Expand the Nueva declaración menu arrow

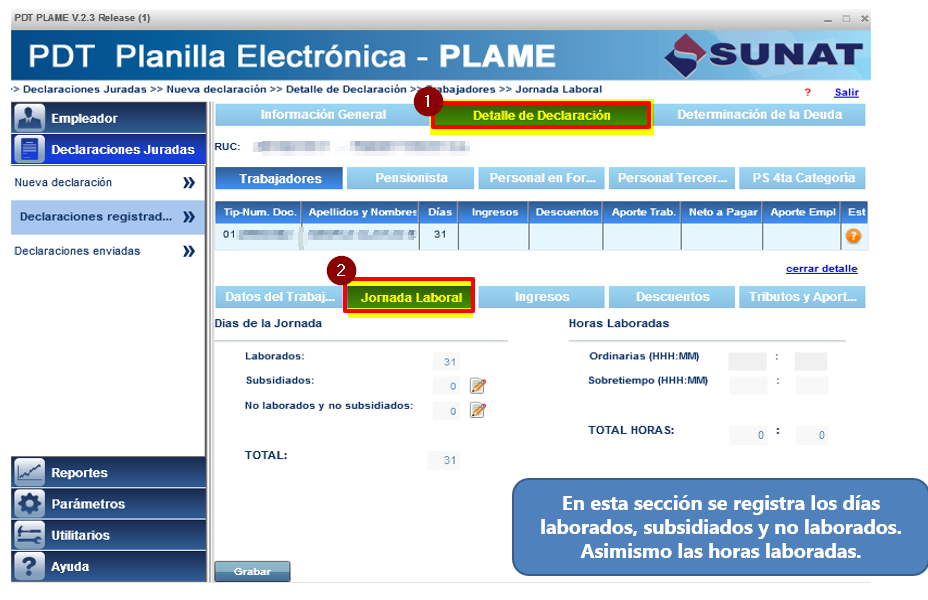[188, 183]
